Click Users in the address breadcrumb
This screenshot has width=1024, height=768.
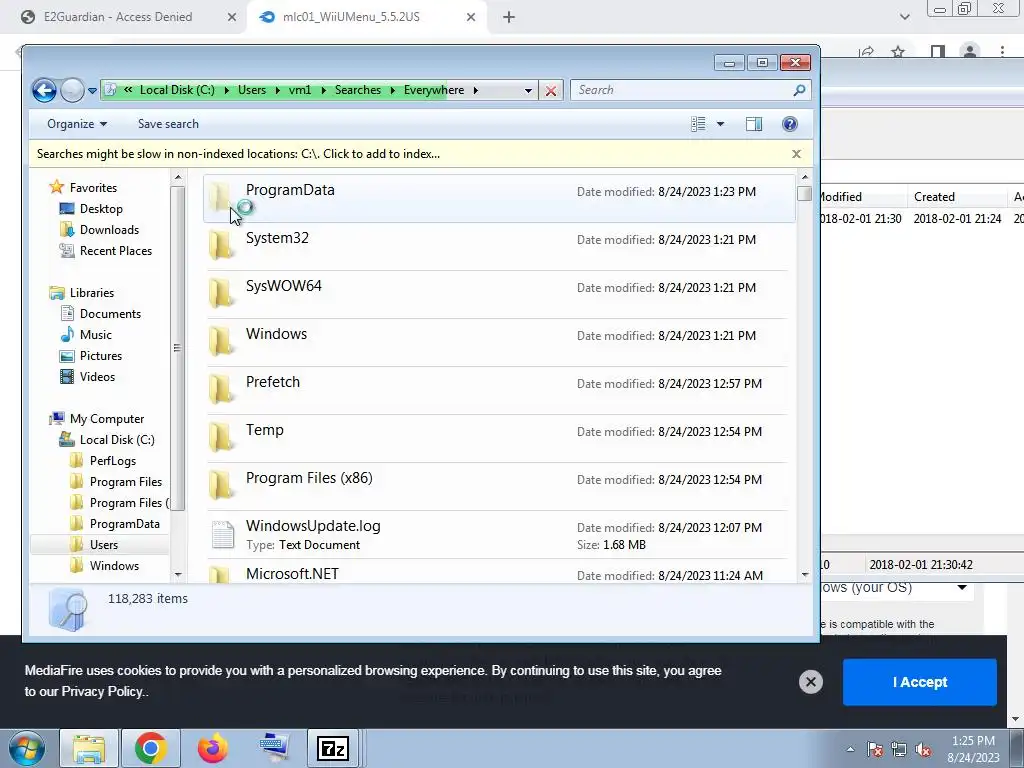coord(251,90)
